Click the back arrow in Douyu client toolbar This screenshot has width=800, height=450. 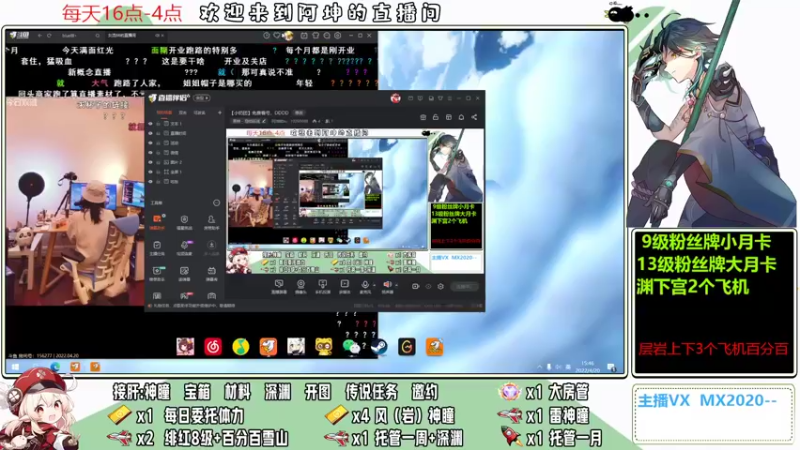(40, 36)
